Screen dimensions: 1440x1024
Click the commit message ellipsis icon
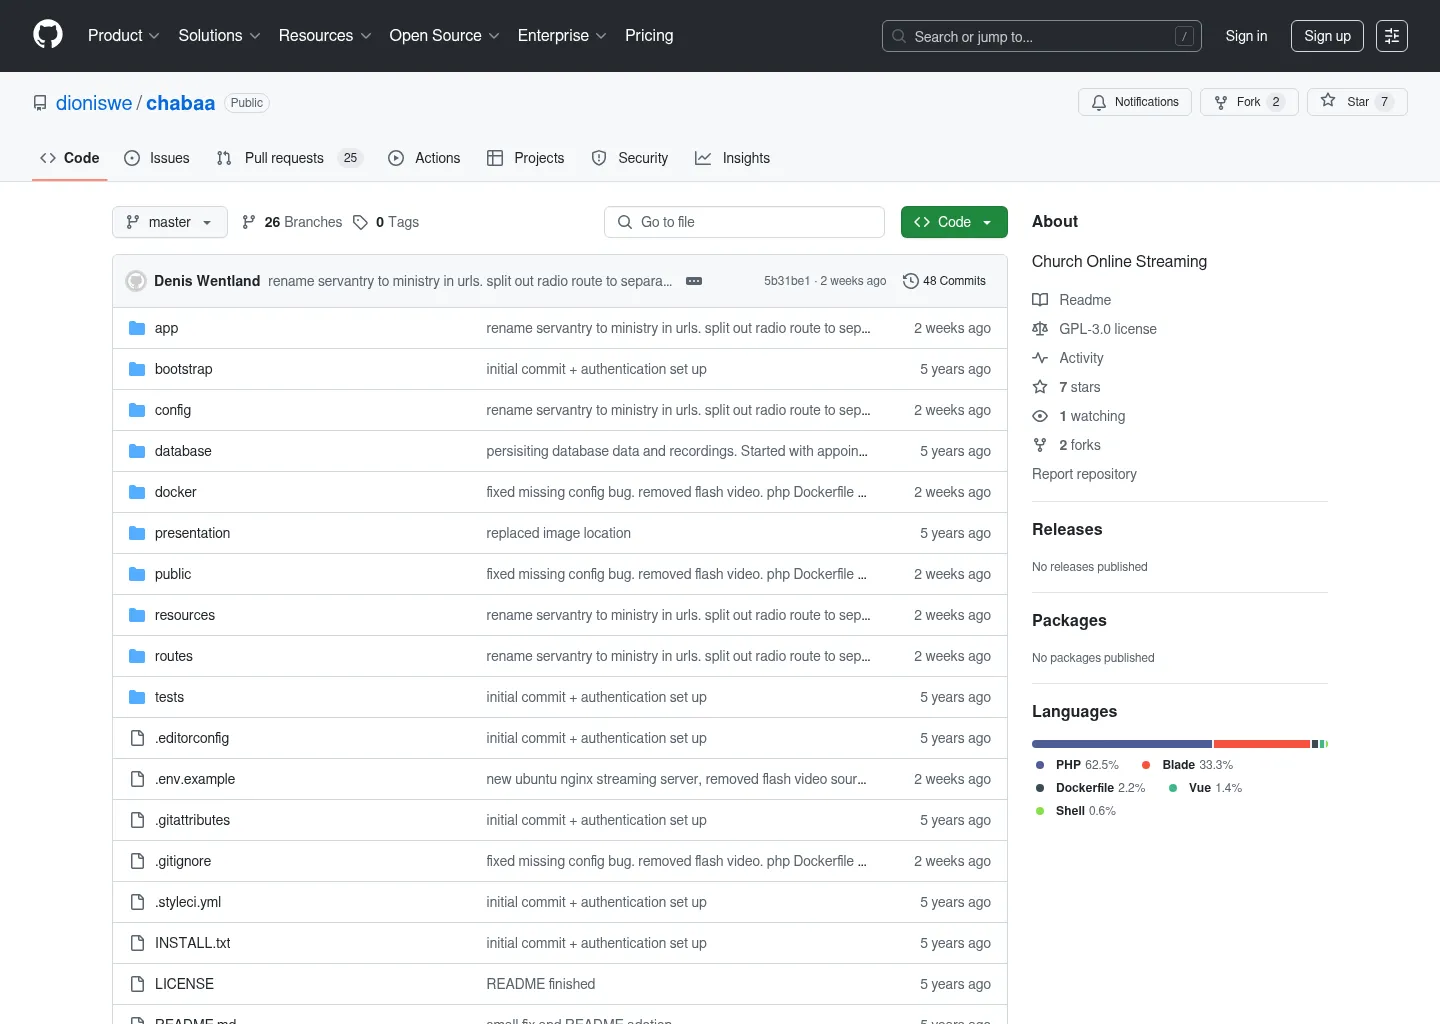(x=694, y=281)
